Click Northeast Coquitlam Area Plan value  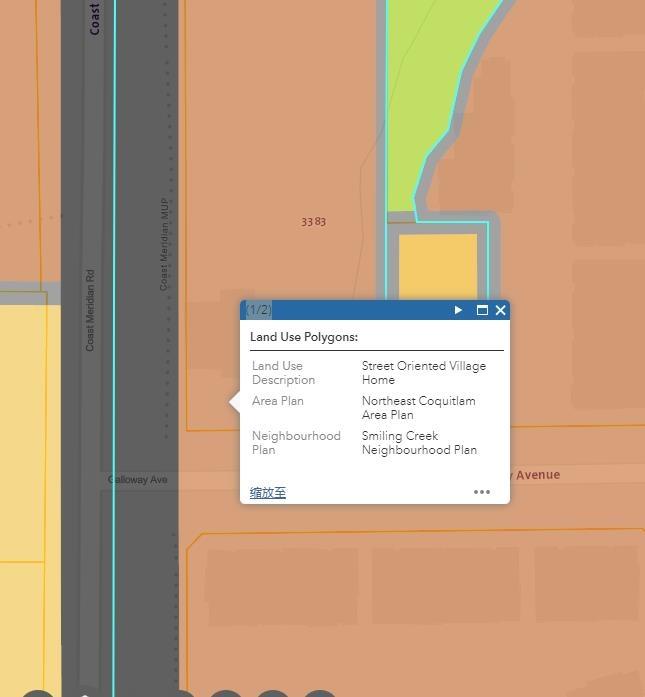coord(418,408)
